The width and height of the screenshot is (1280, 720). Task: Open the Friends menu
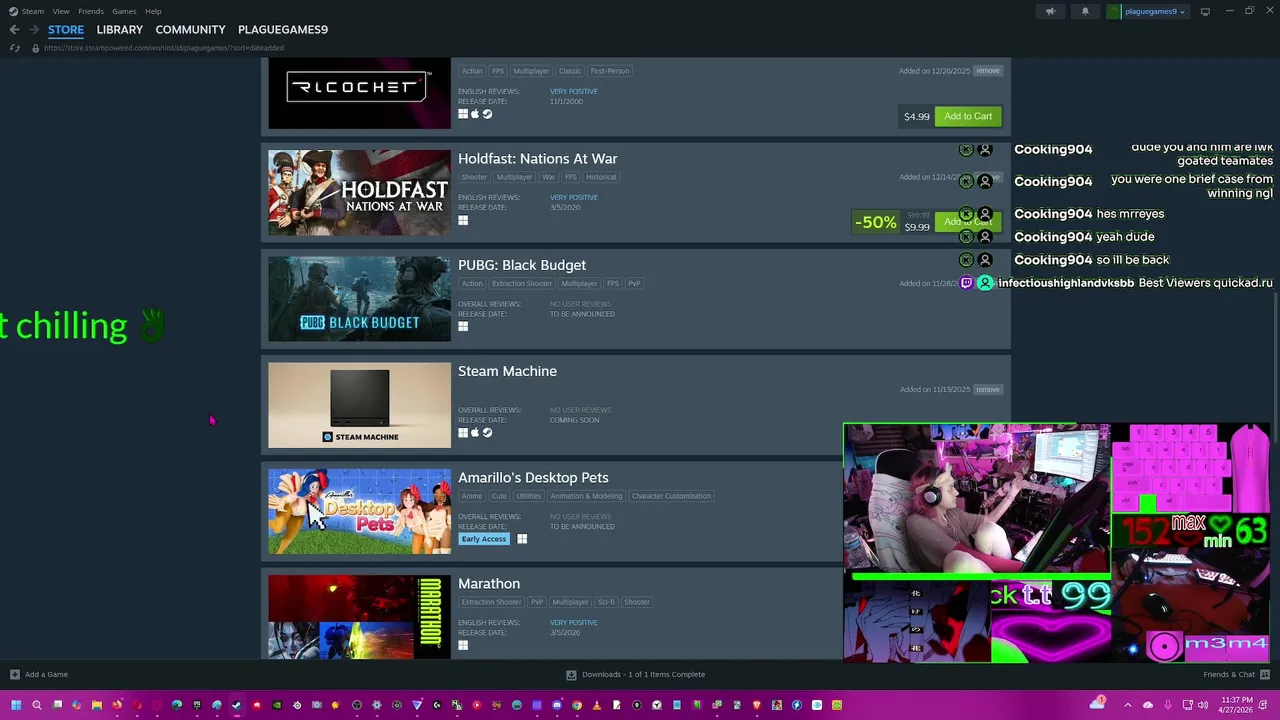(x=91, y=12)
